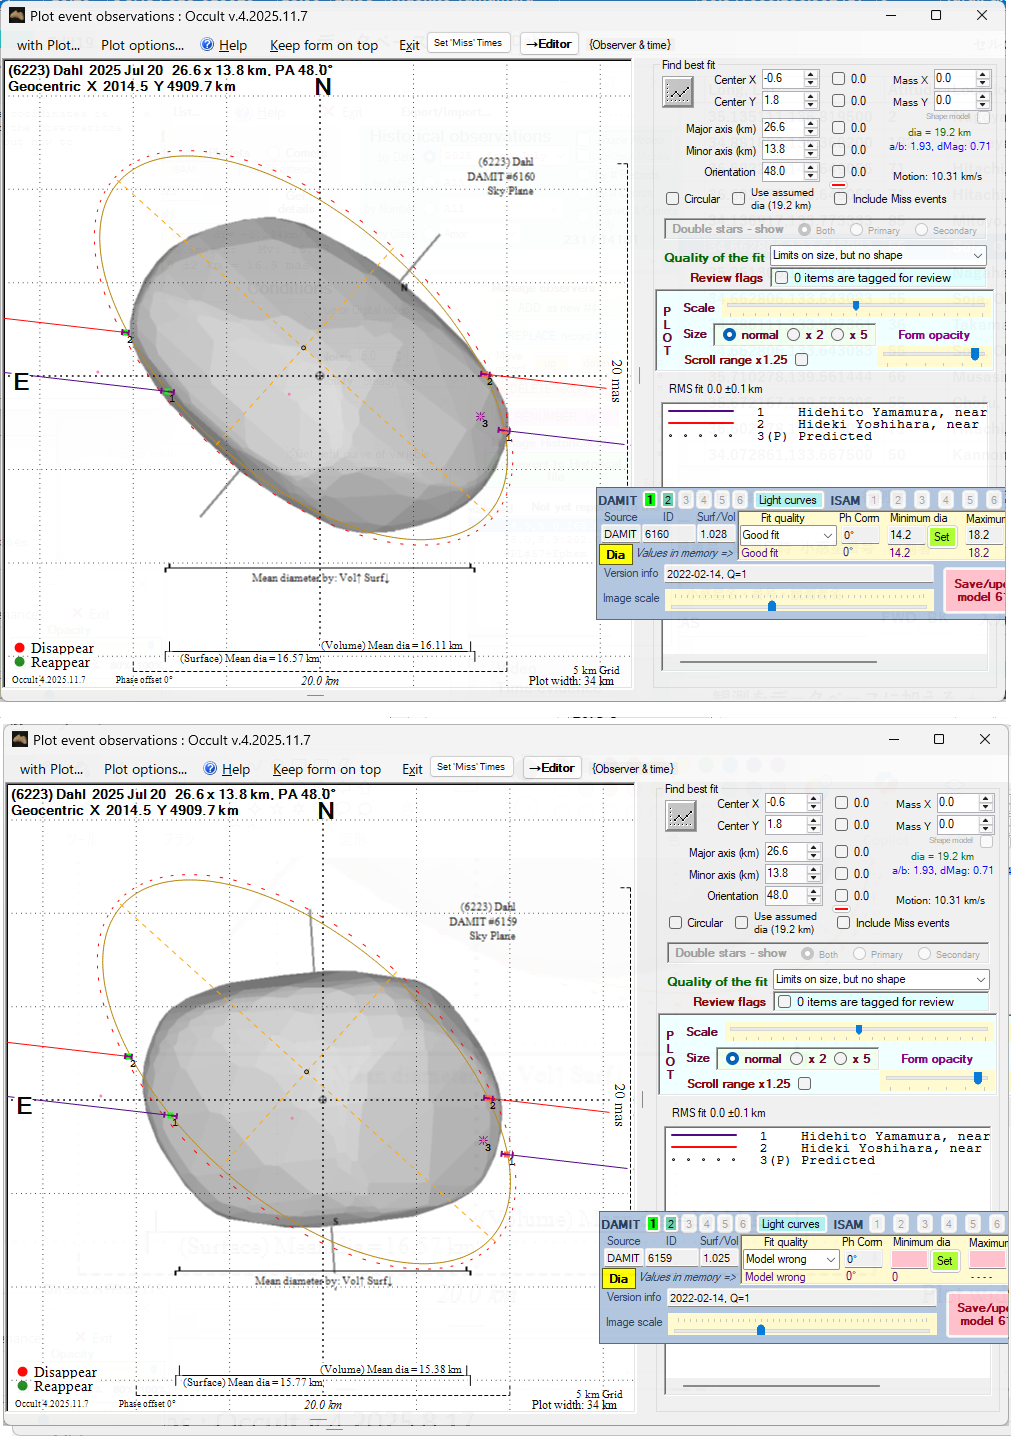The width and height of the screenshot is (1011, 1447).
Task: Increase Major axis value in upper window
Action: (811, 124)
